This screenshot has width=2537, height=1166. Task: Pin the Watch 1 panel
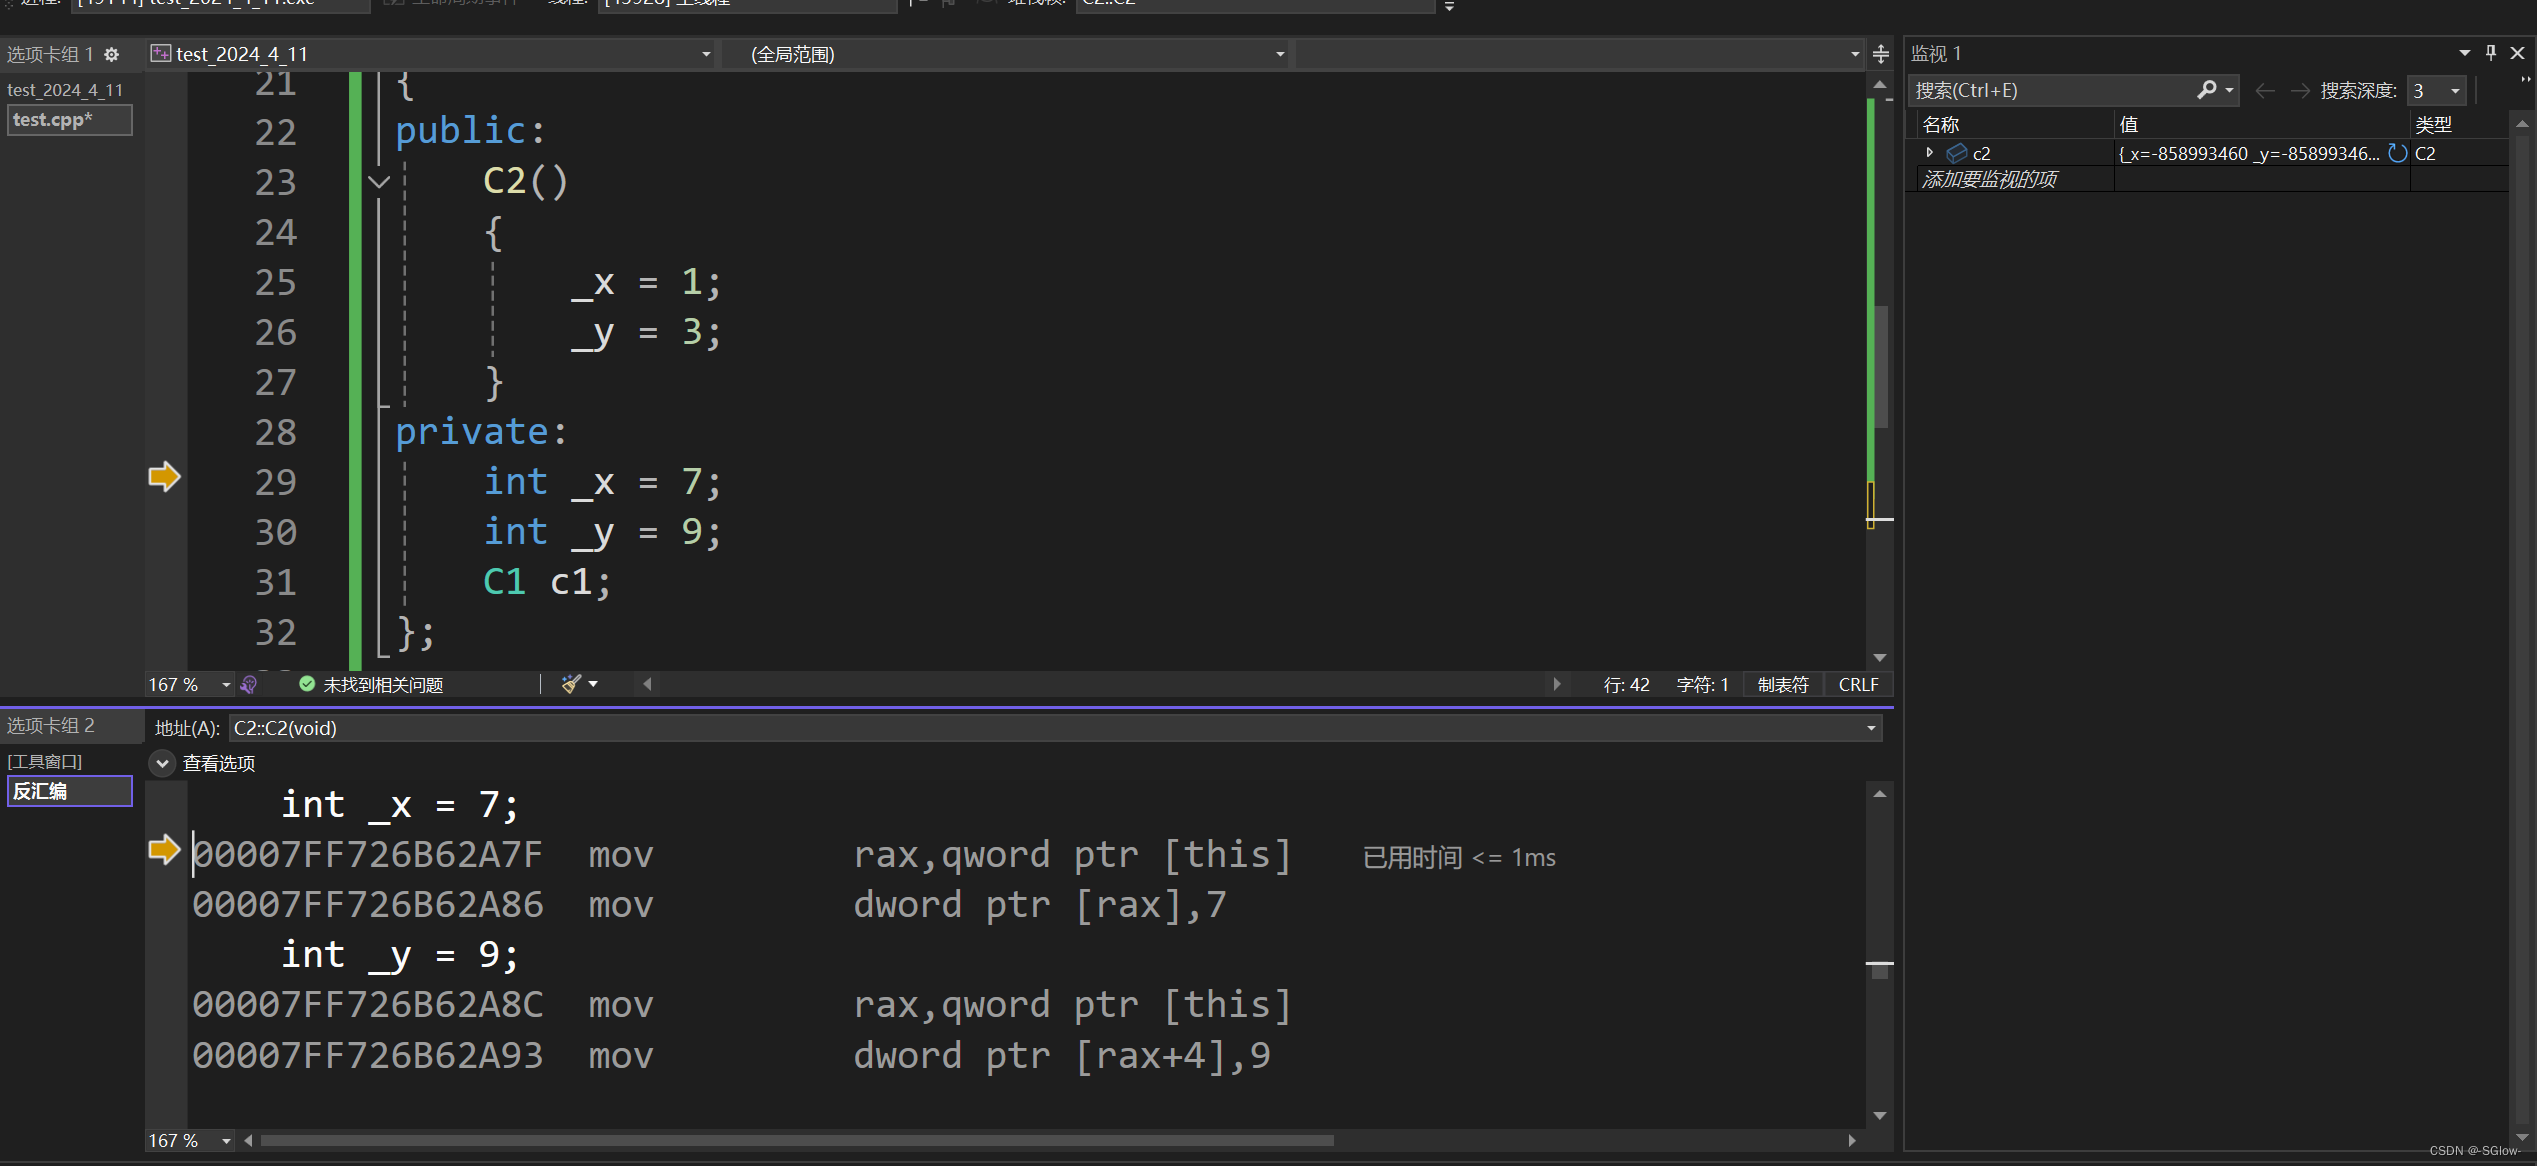(2491, 53)
